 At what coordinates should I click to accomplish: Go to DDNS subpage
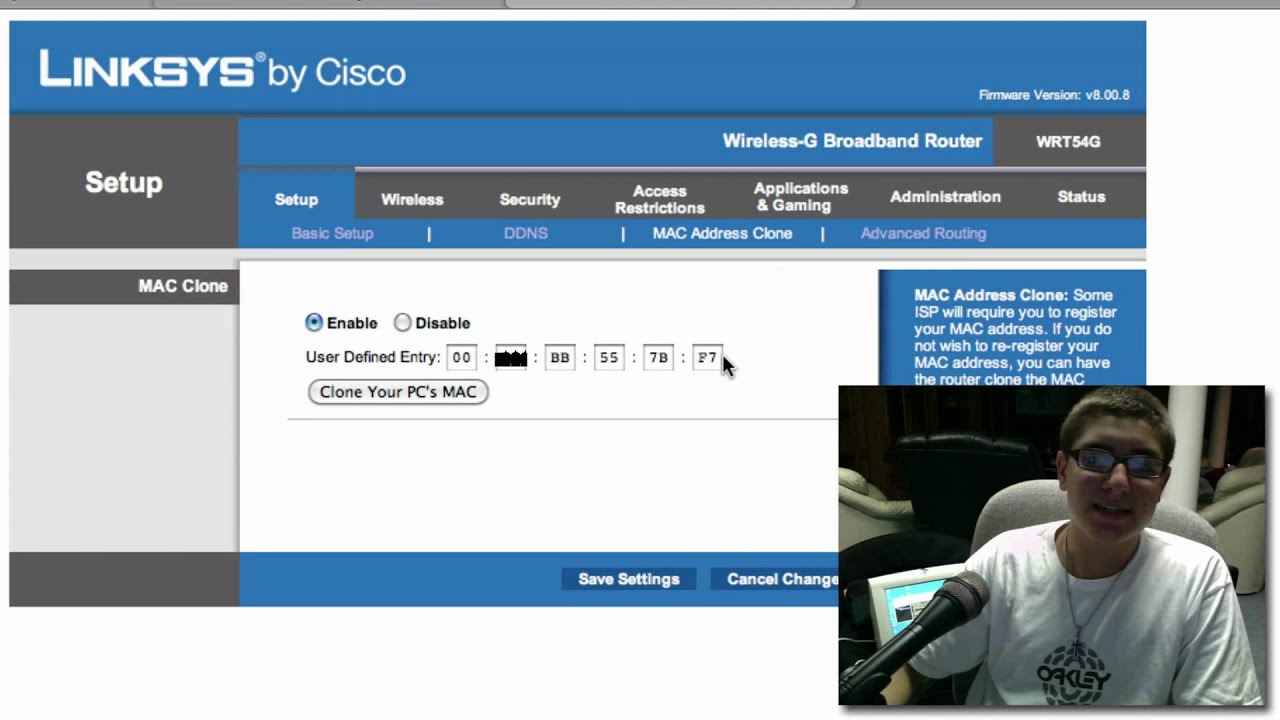[x=526, y=233]
